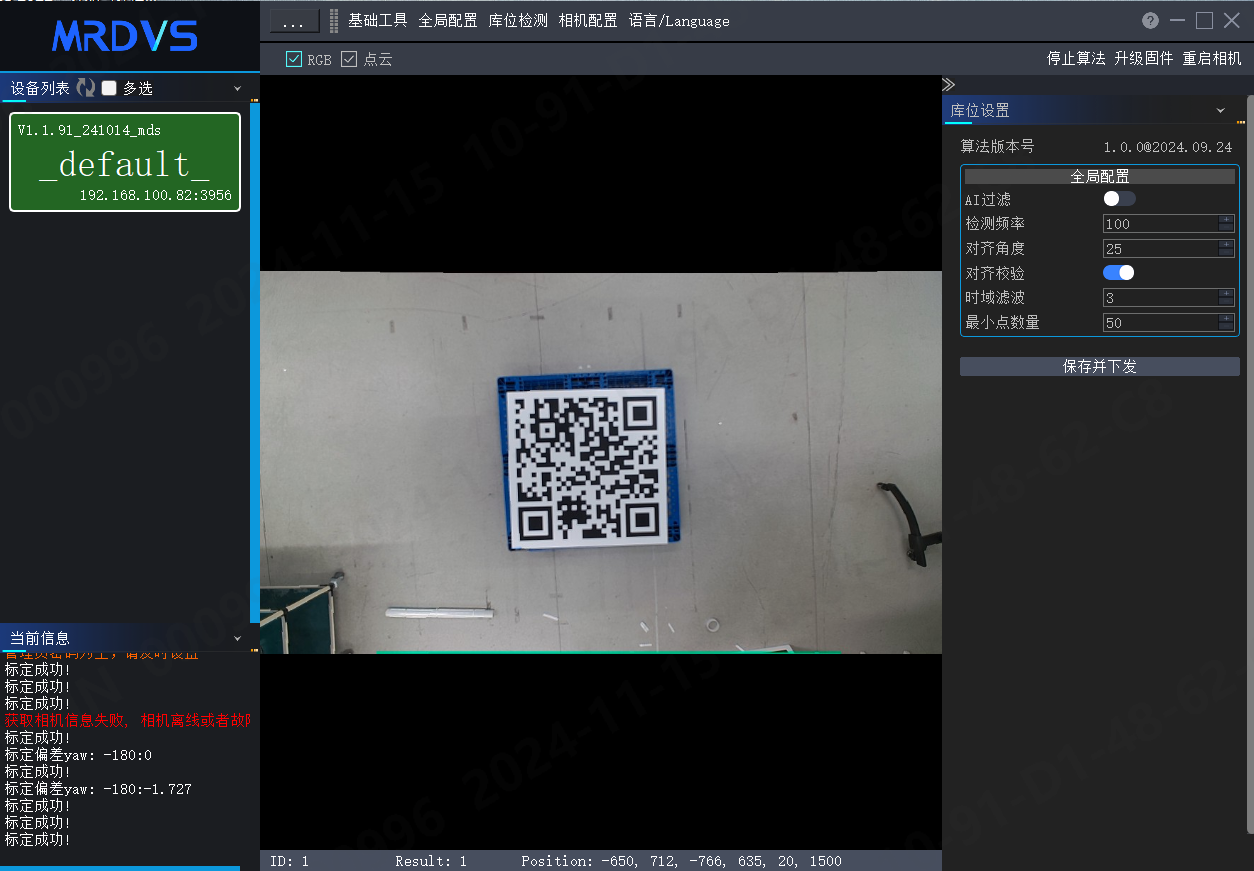
Task: Click the log line "标定偏差yaw: -180:-1.727"
Action: point(98,789)
